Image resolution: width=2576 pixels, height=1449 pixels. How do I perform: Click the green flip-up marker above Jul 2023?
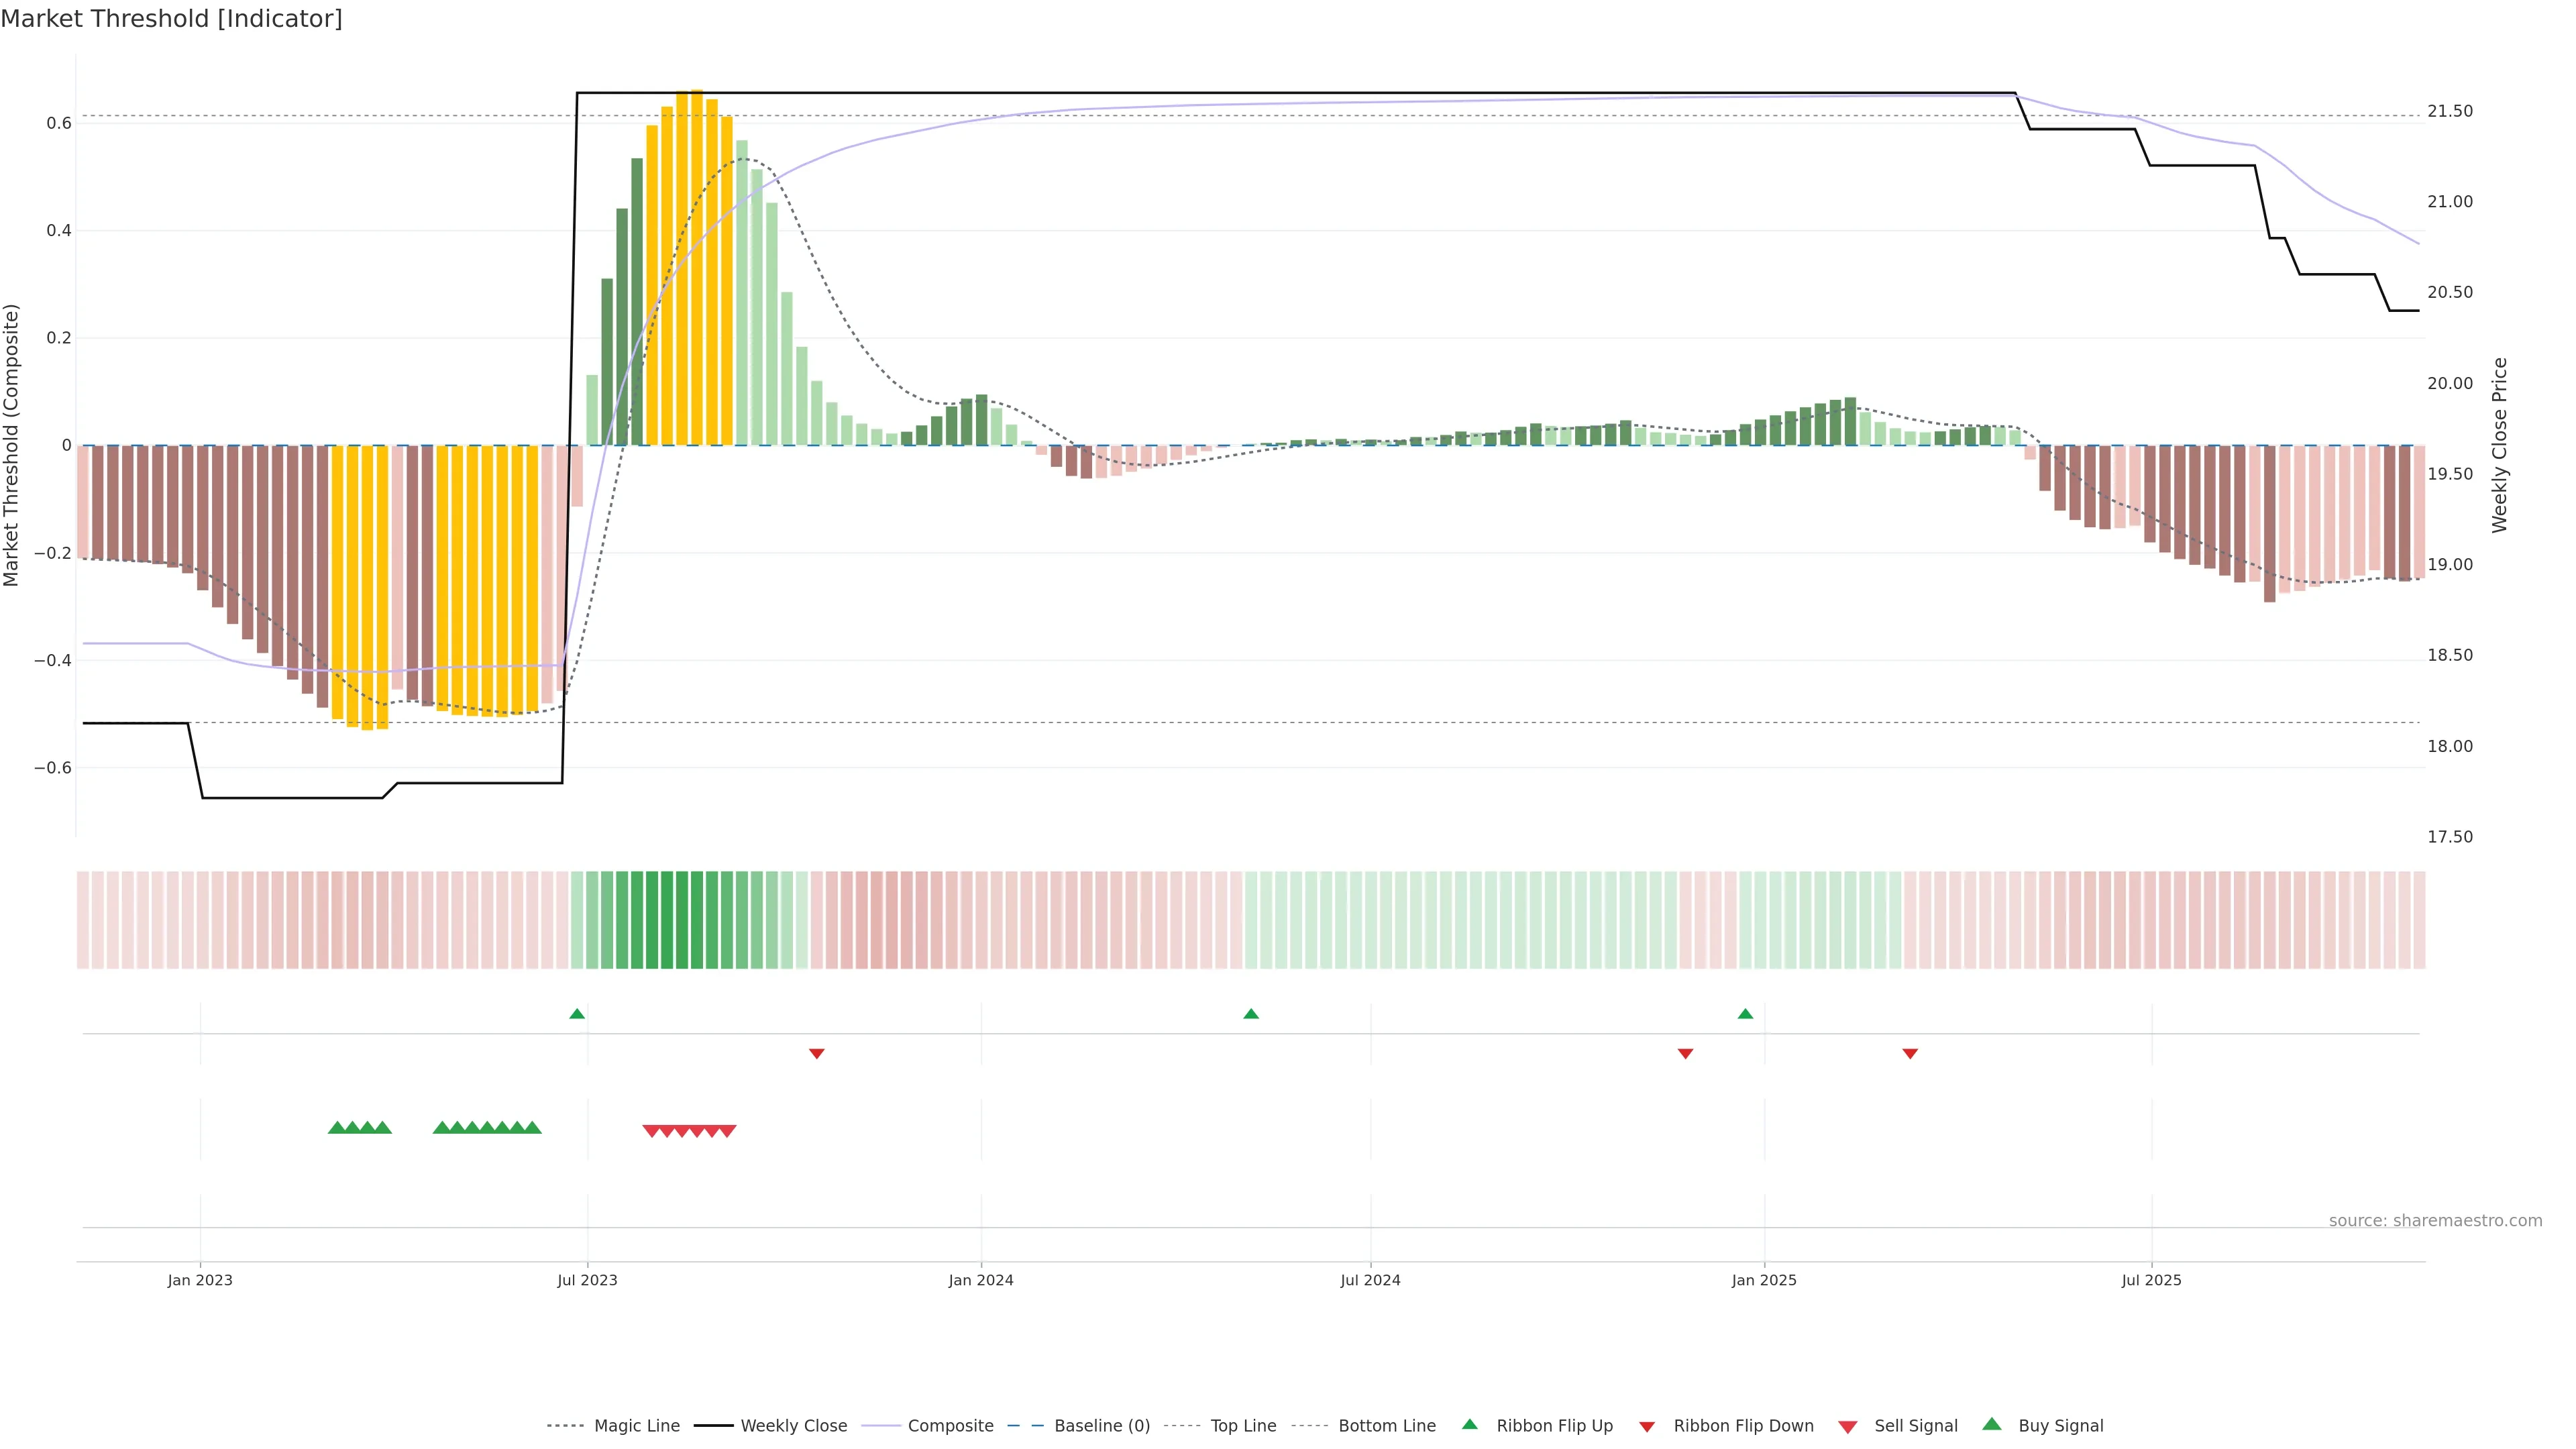click(577, 1014)
